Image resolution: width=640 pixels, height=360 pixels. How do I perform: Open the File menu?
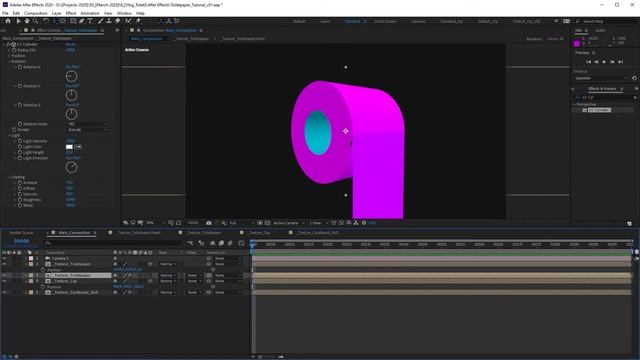(5, 13)
